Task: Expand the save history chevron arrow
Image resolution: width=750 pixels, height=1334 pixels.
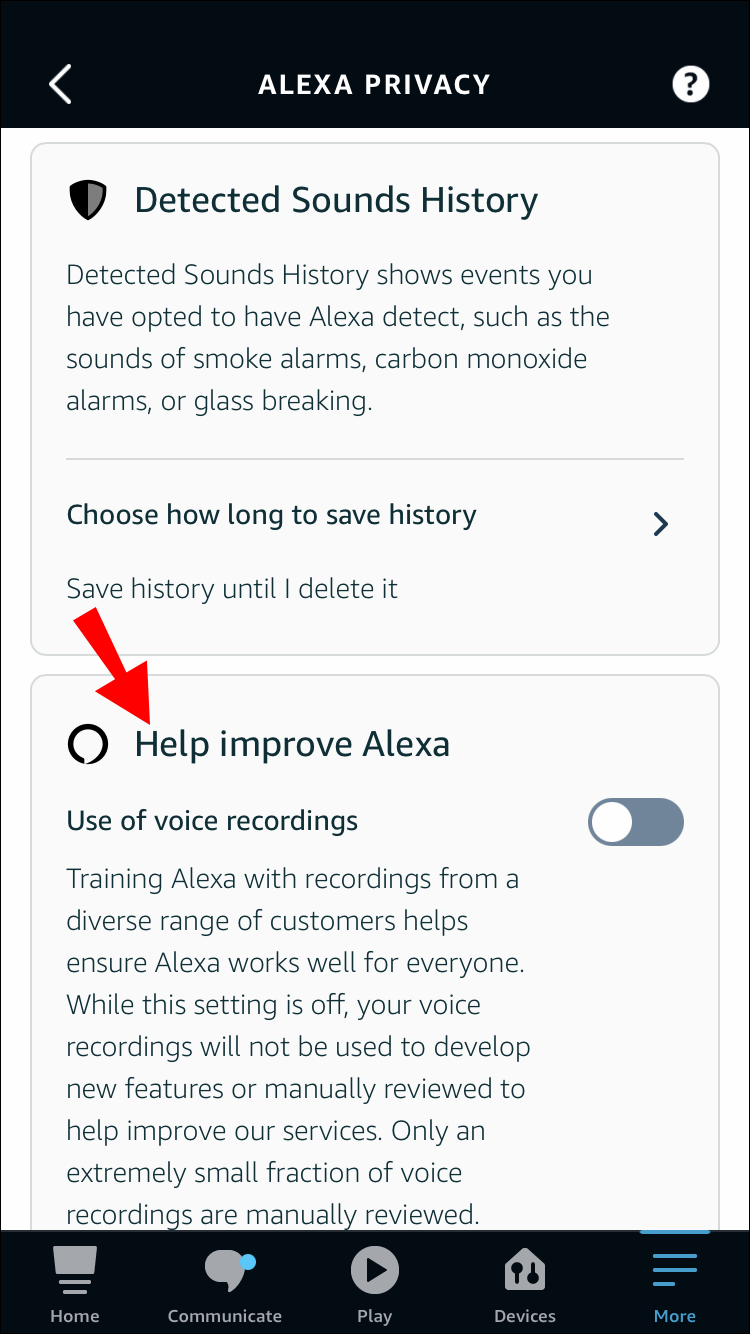Action: 660,523
